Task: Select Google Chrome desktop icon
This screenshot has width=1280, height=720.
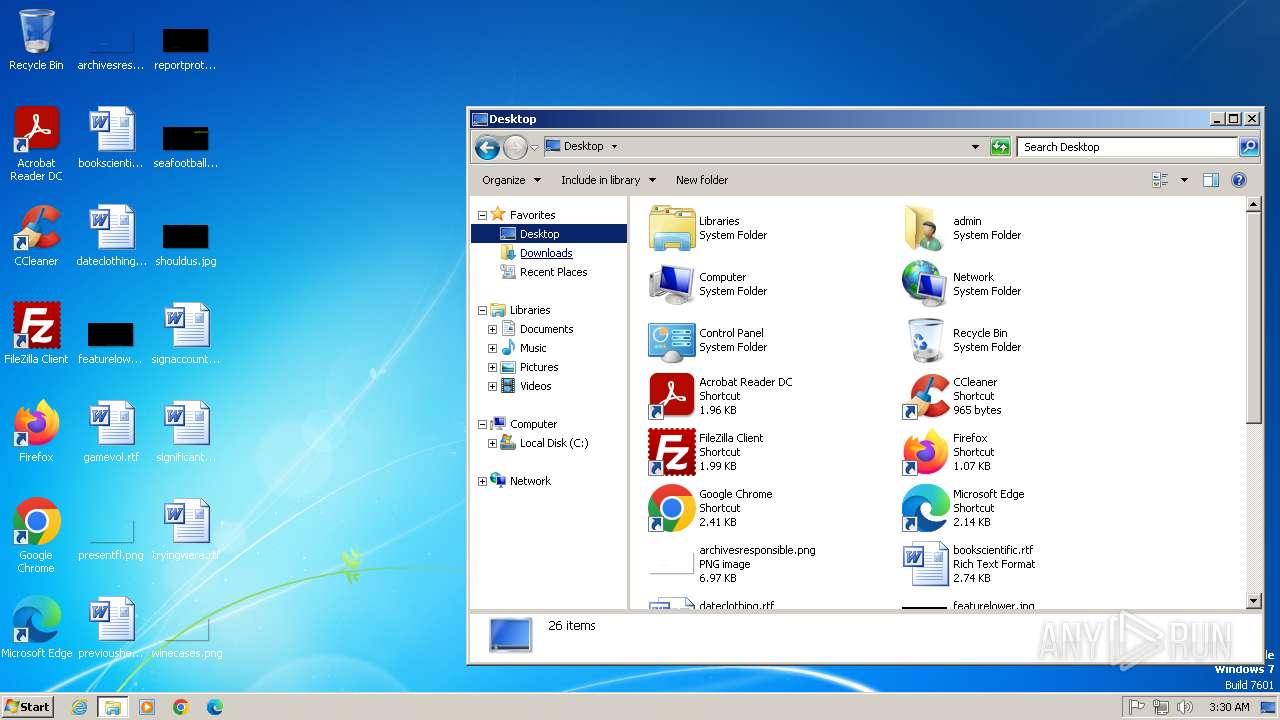Action: coord(36,536)
